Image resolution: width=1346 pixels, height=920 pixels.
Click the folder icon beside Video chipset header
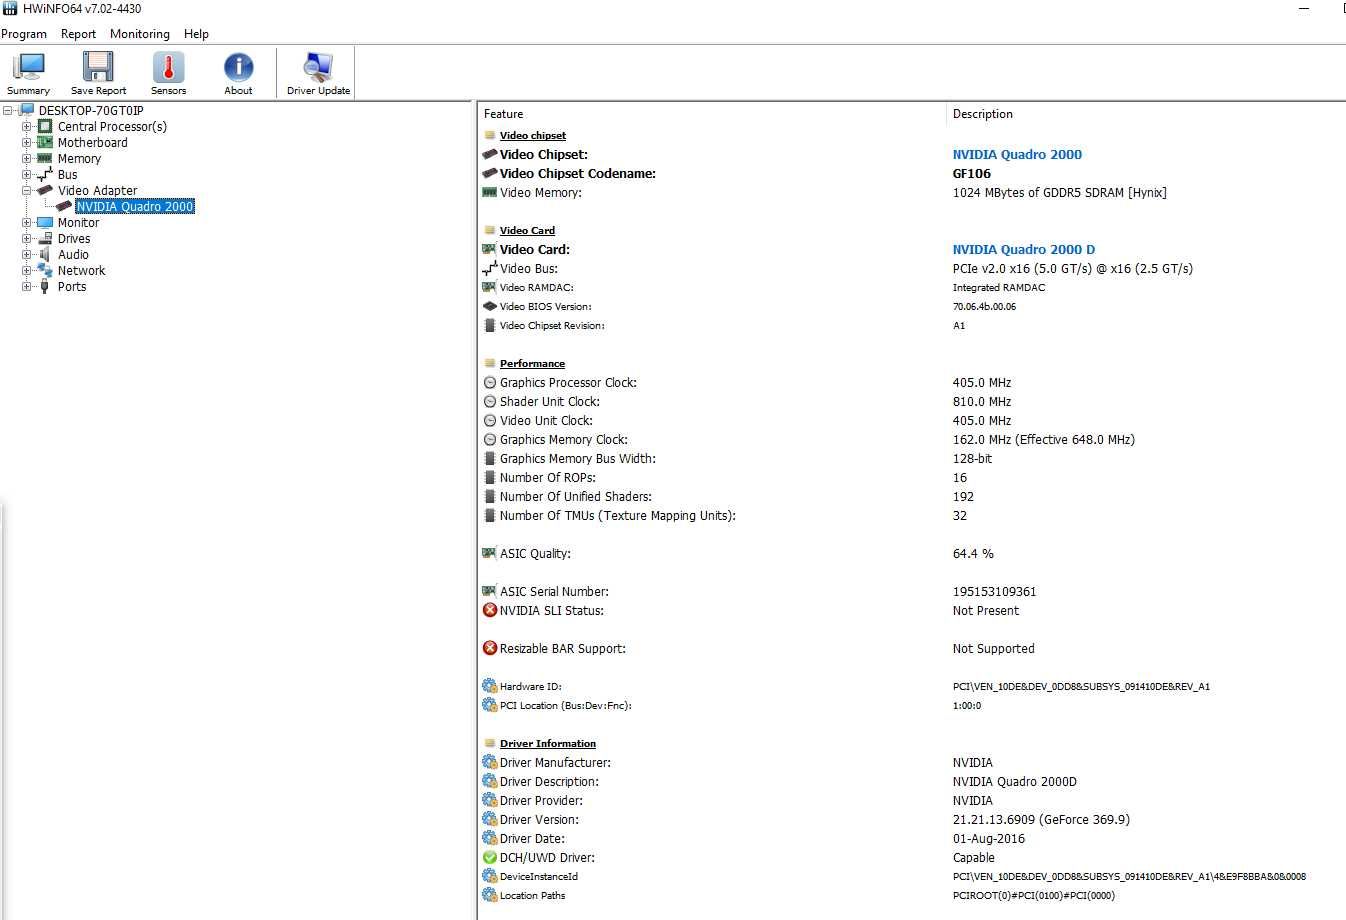coord(490,136)
